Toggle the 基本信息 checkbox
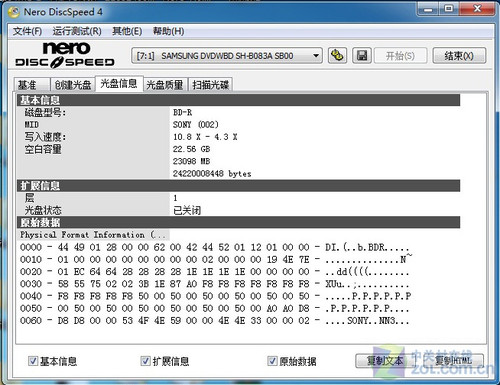The width and height of the screenshot is (500, 385). 33,361
